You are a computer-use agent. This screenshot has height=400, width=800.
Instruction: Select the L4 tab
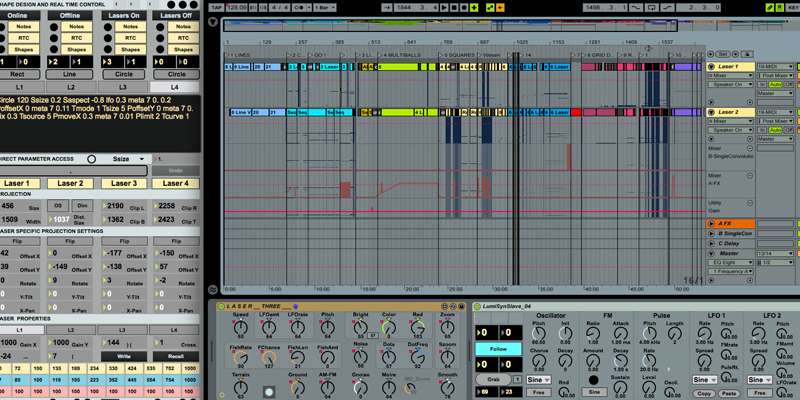176,88
